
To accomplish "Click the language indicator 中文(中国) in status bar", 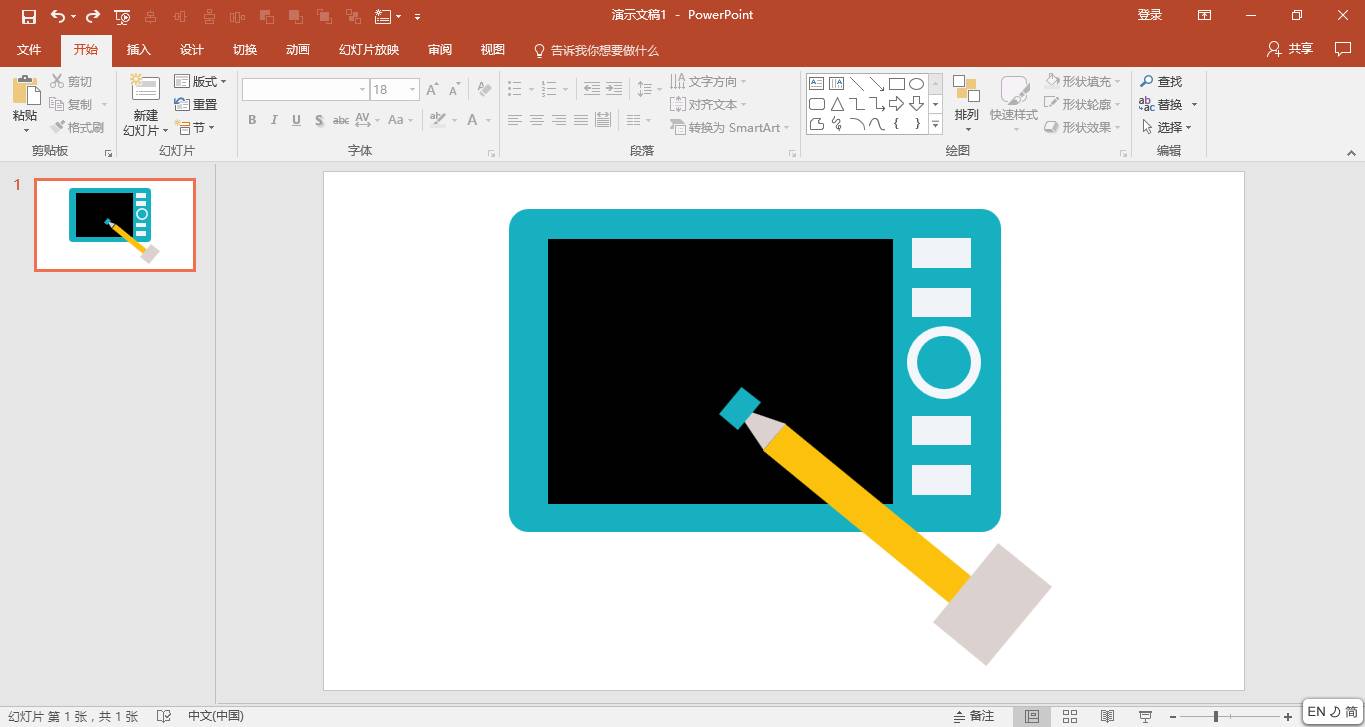I will 216,716.
